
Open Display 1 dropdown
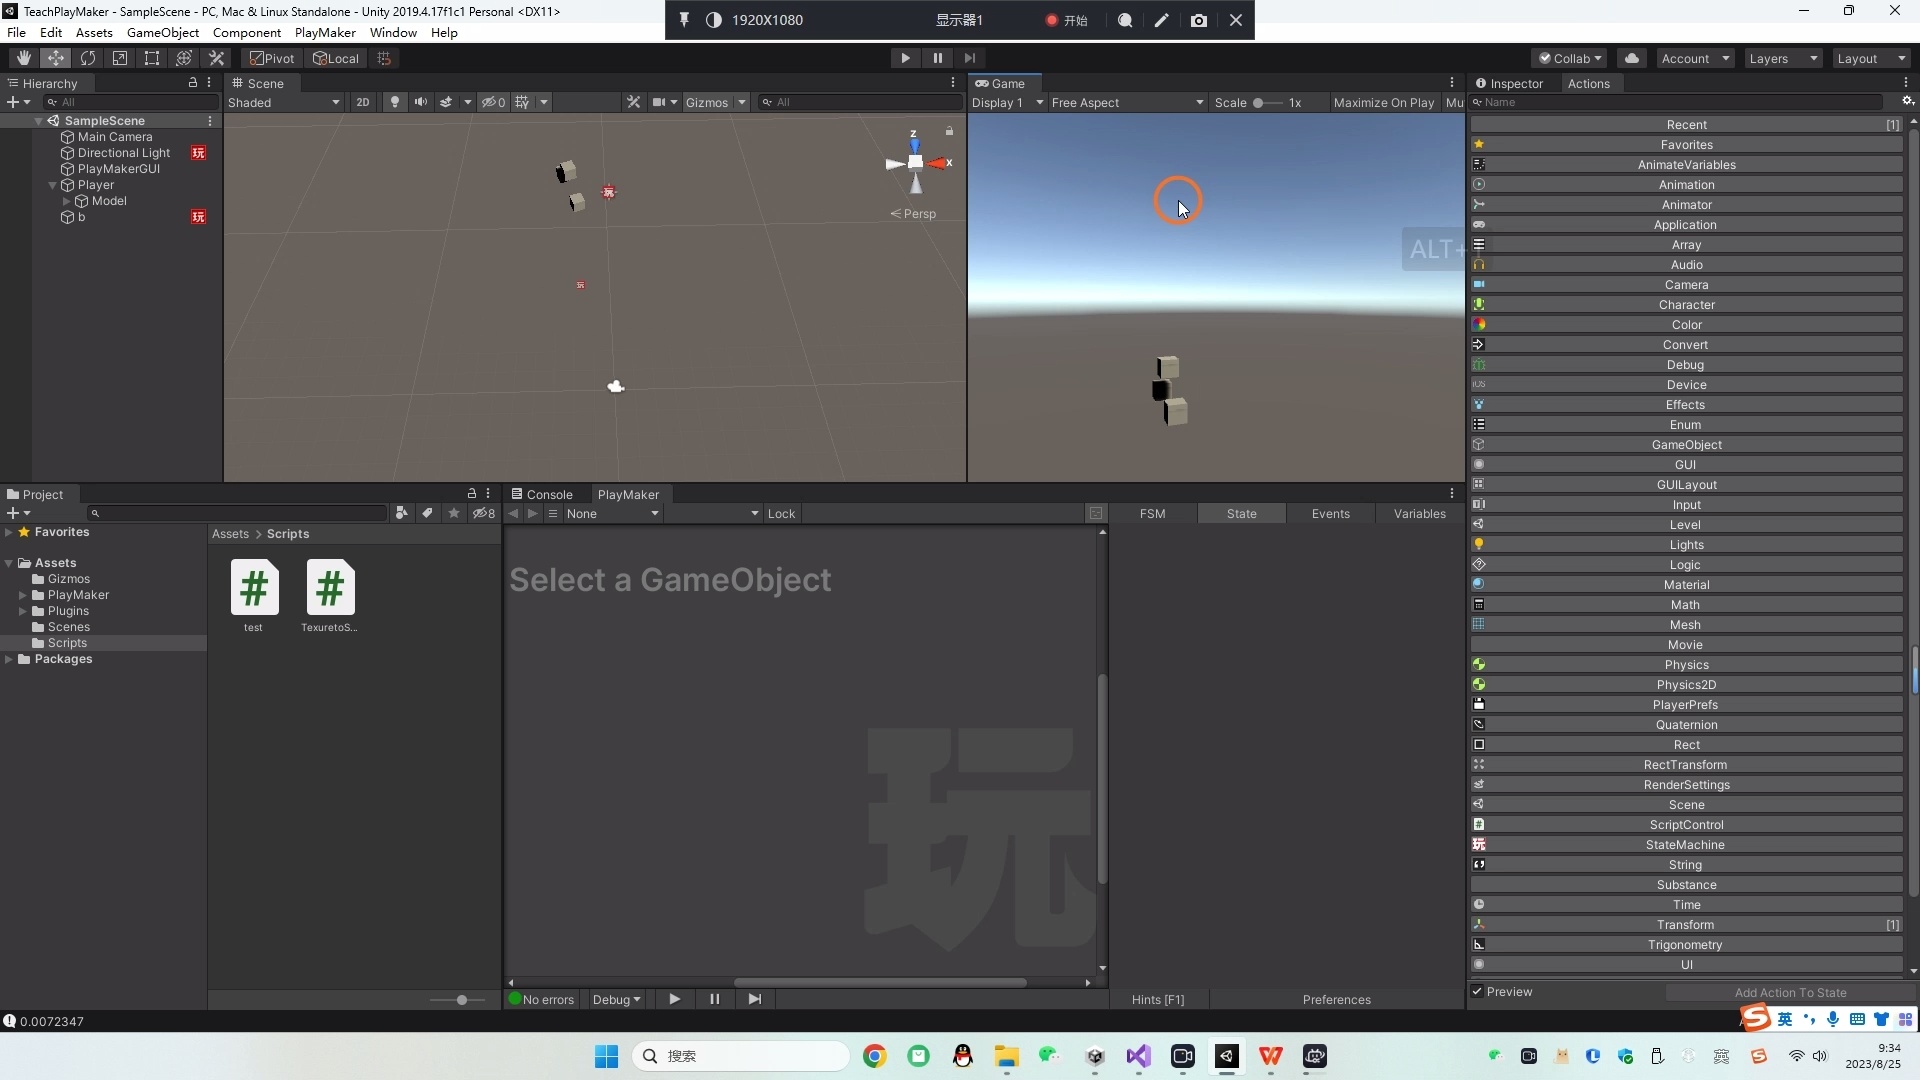coord(1007,102)
